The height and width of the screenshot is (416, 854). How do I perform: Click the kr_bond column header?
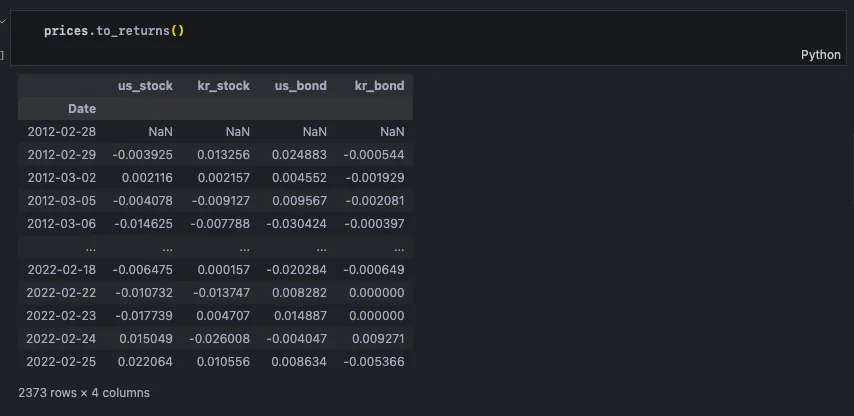point(379,86)
